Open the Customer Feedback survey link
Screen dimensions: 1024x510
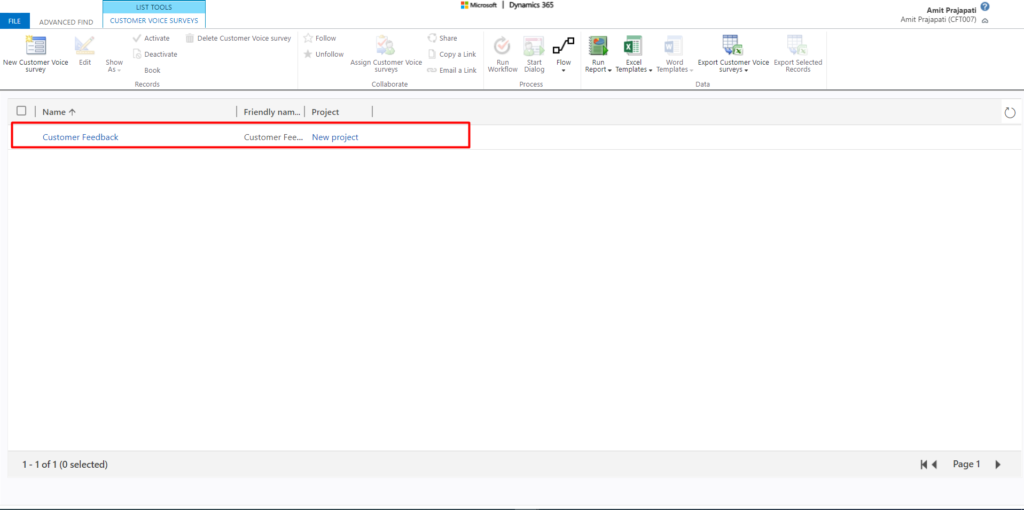click(80, 137)
